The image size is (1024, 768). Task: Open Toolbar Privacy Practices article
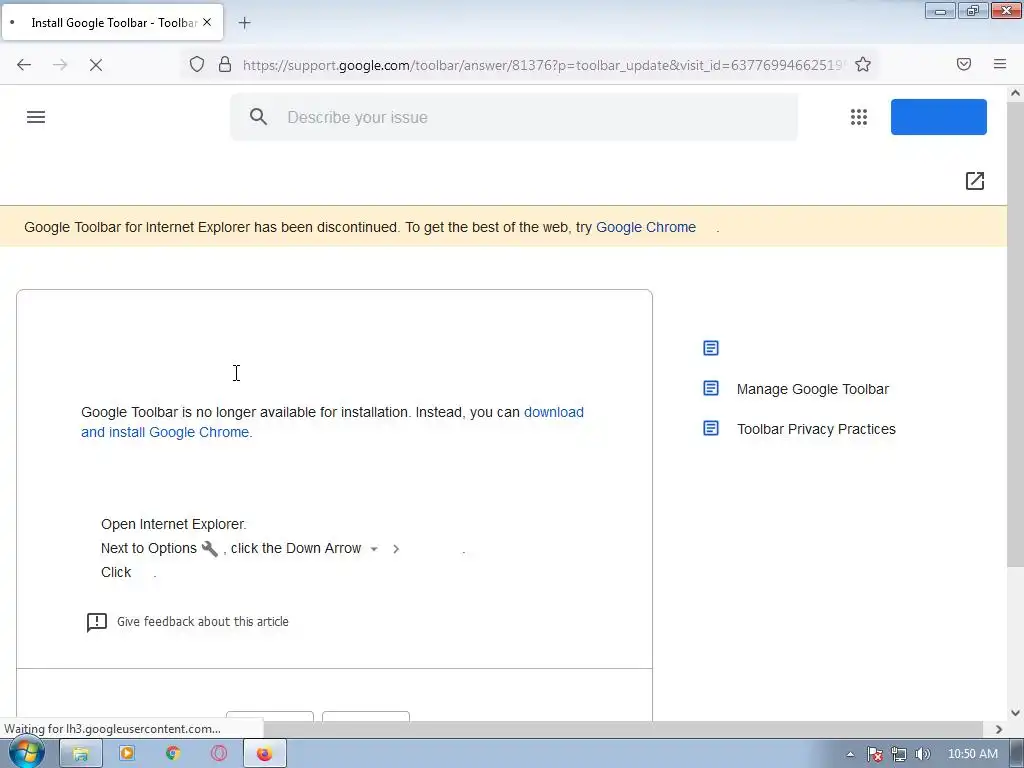coord(816,429)
